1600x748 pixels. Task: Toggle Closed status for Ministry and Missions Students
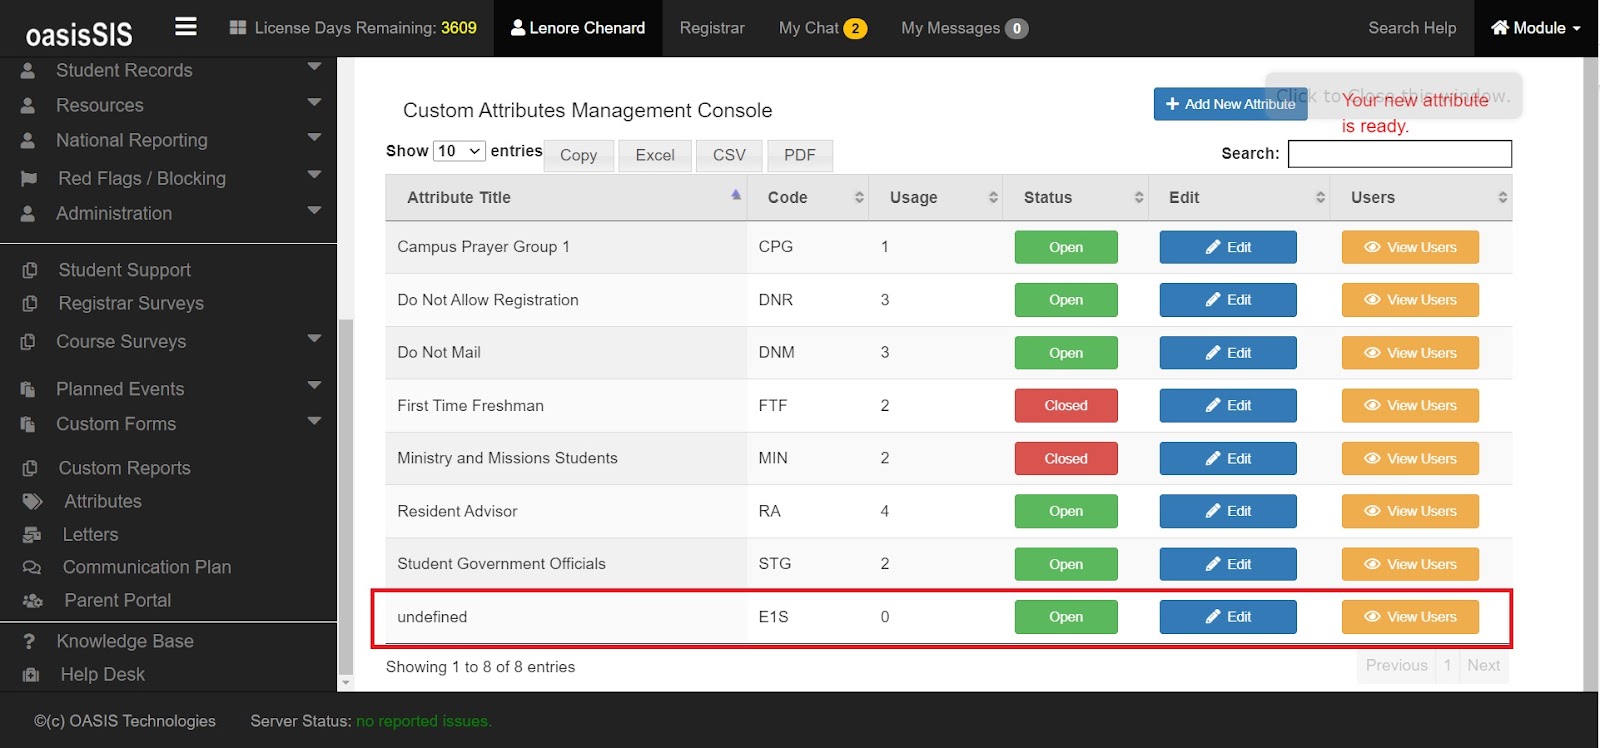(1066, 458)
